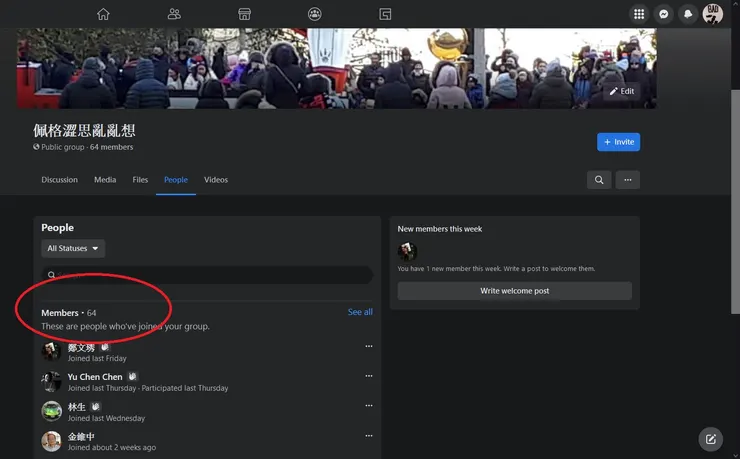Open the nine-dot Menu grid icon
740x459 pixels.
(639, 14)
